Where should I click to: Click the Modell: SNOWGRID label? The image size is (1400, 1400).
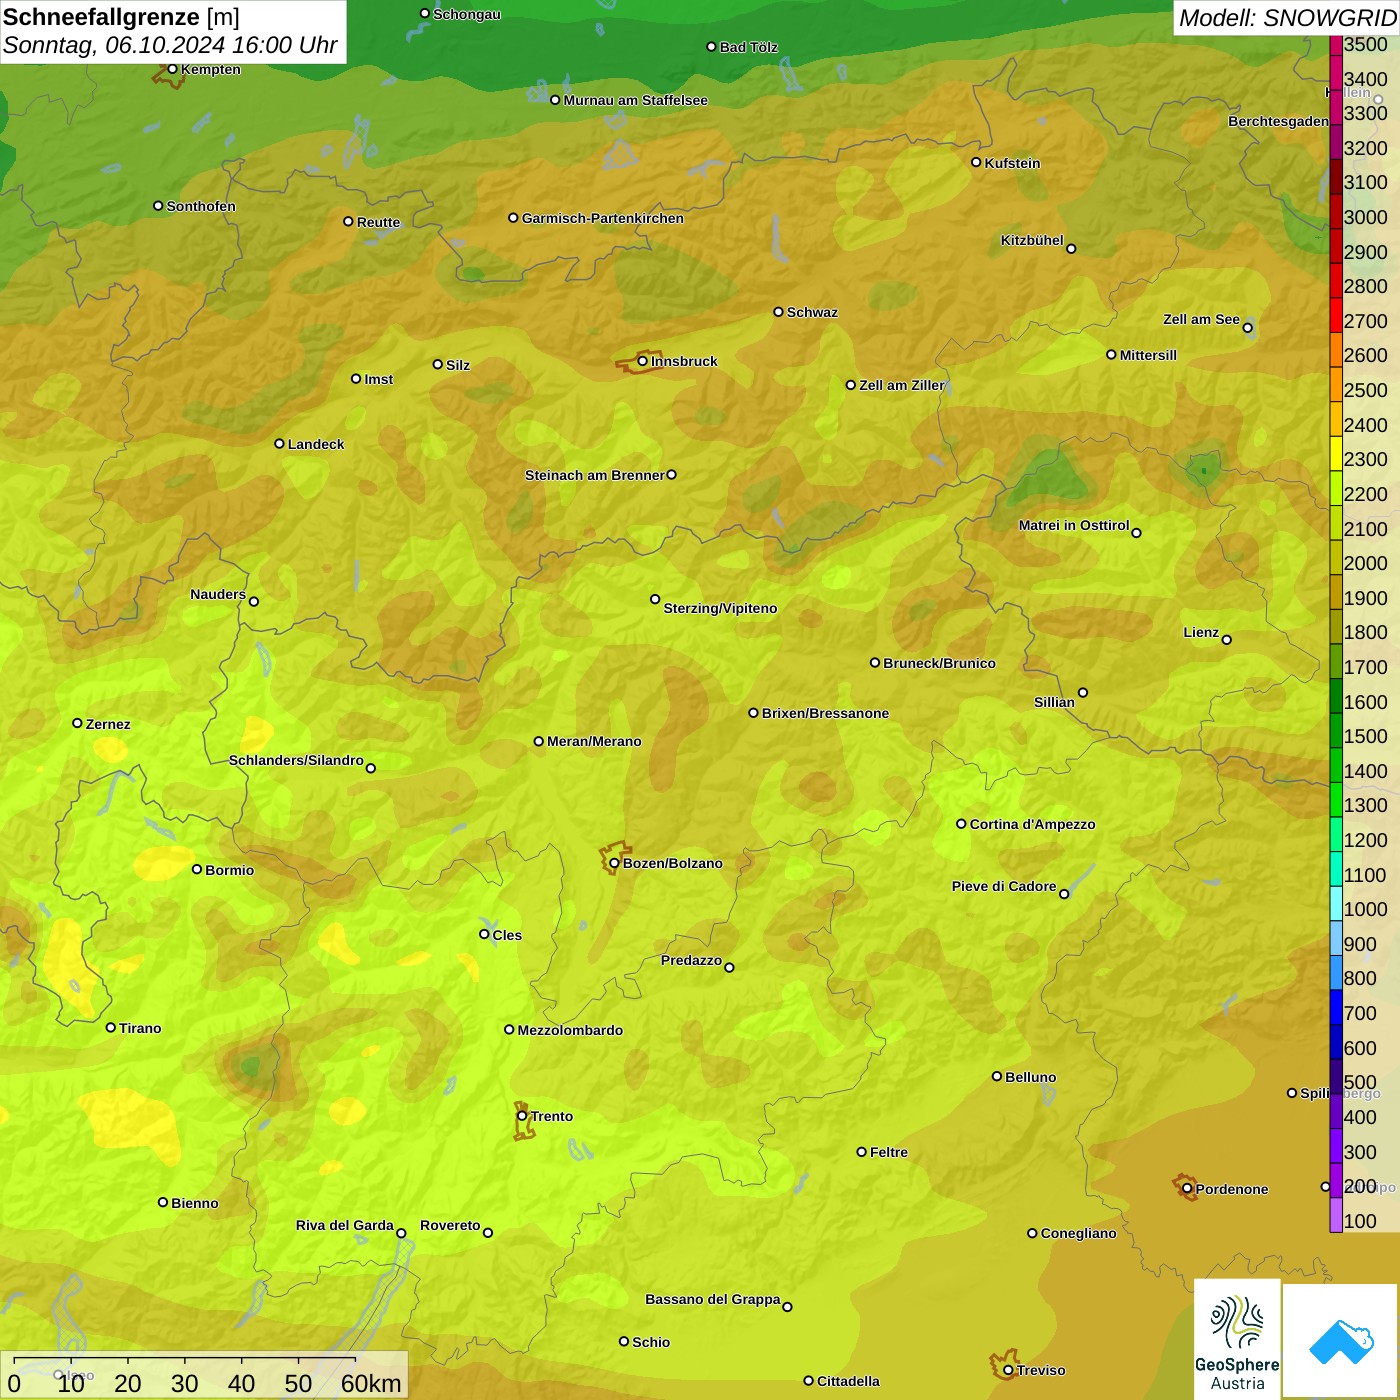[x=1287, y=18]
